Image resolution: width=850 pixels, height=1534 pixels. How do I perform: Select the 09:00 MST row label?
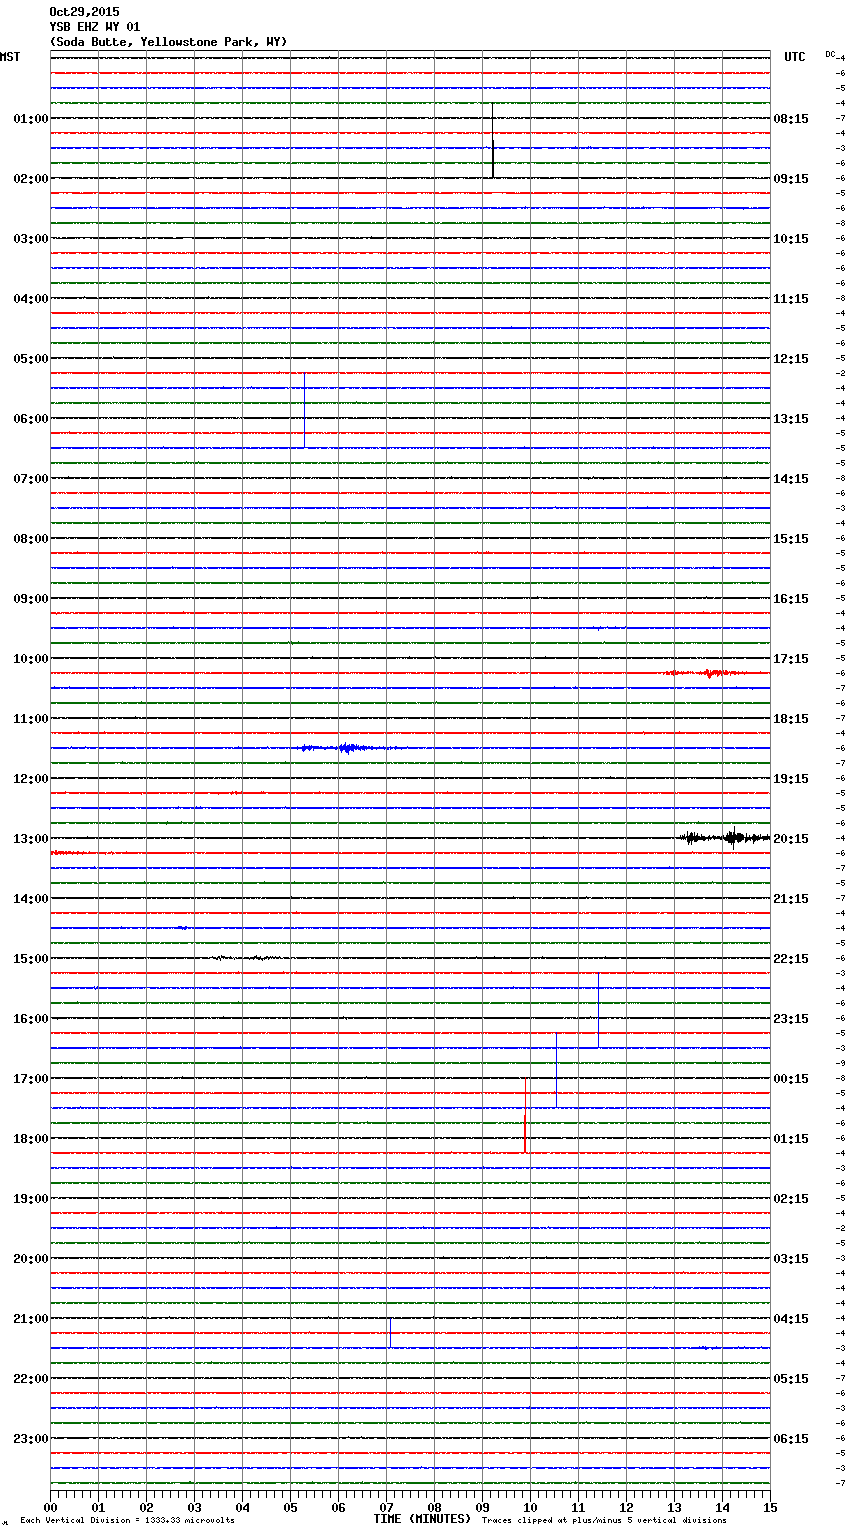(x=31, y=599)
